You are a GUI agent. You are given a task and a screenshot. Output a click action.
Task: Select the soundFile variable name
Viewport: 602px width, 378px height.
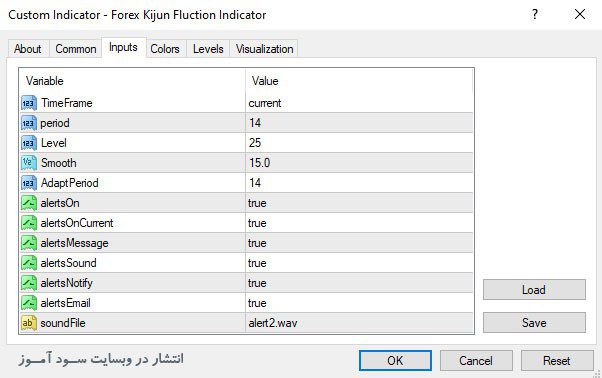pyautogui.click(x=63, y=323)
